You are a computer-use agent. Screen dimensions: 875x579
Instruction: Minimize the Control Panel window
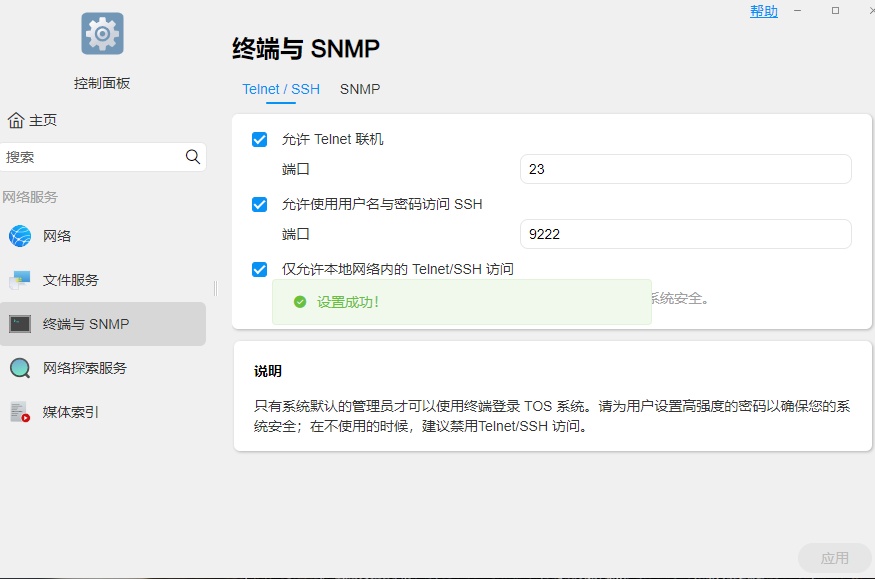(797, 11)
